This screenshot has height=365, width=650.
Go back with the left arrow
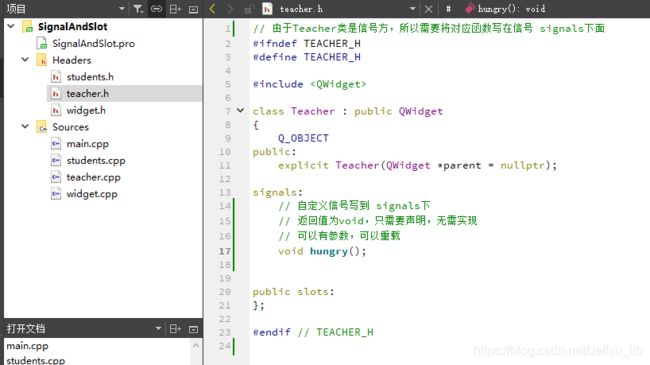tap(212, 9)
